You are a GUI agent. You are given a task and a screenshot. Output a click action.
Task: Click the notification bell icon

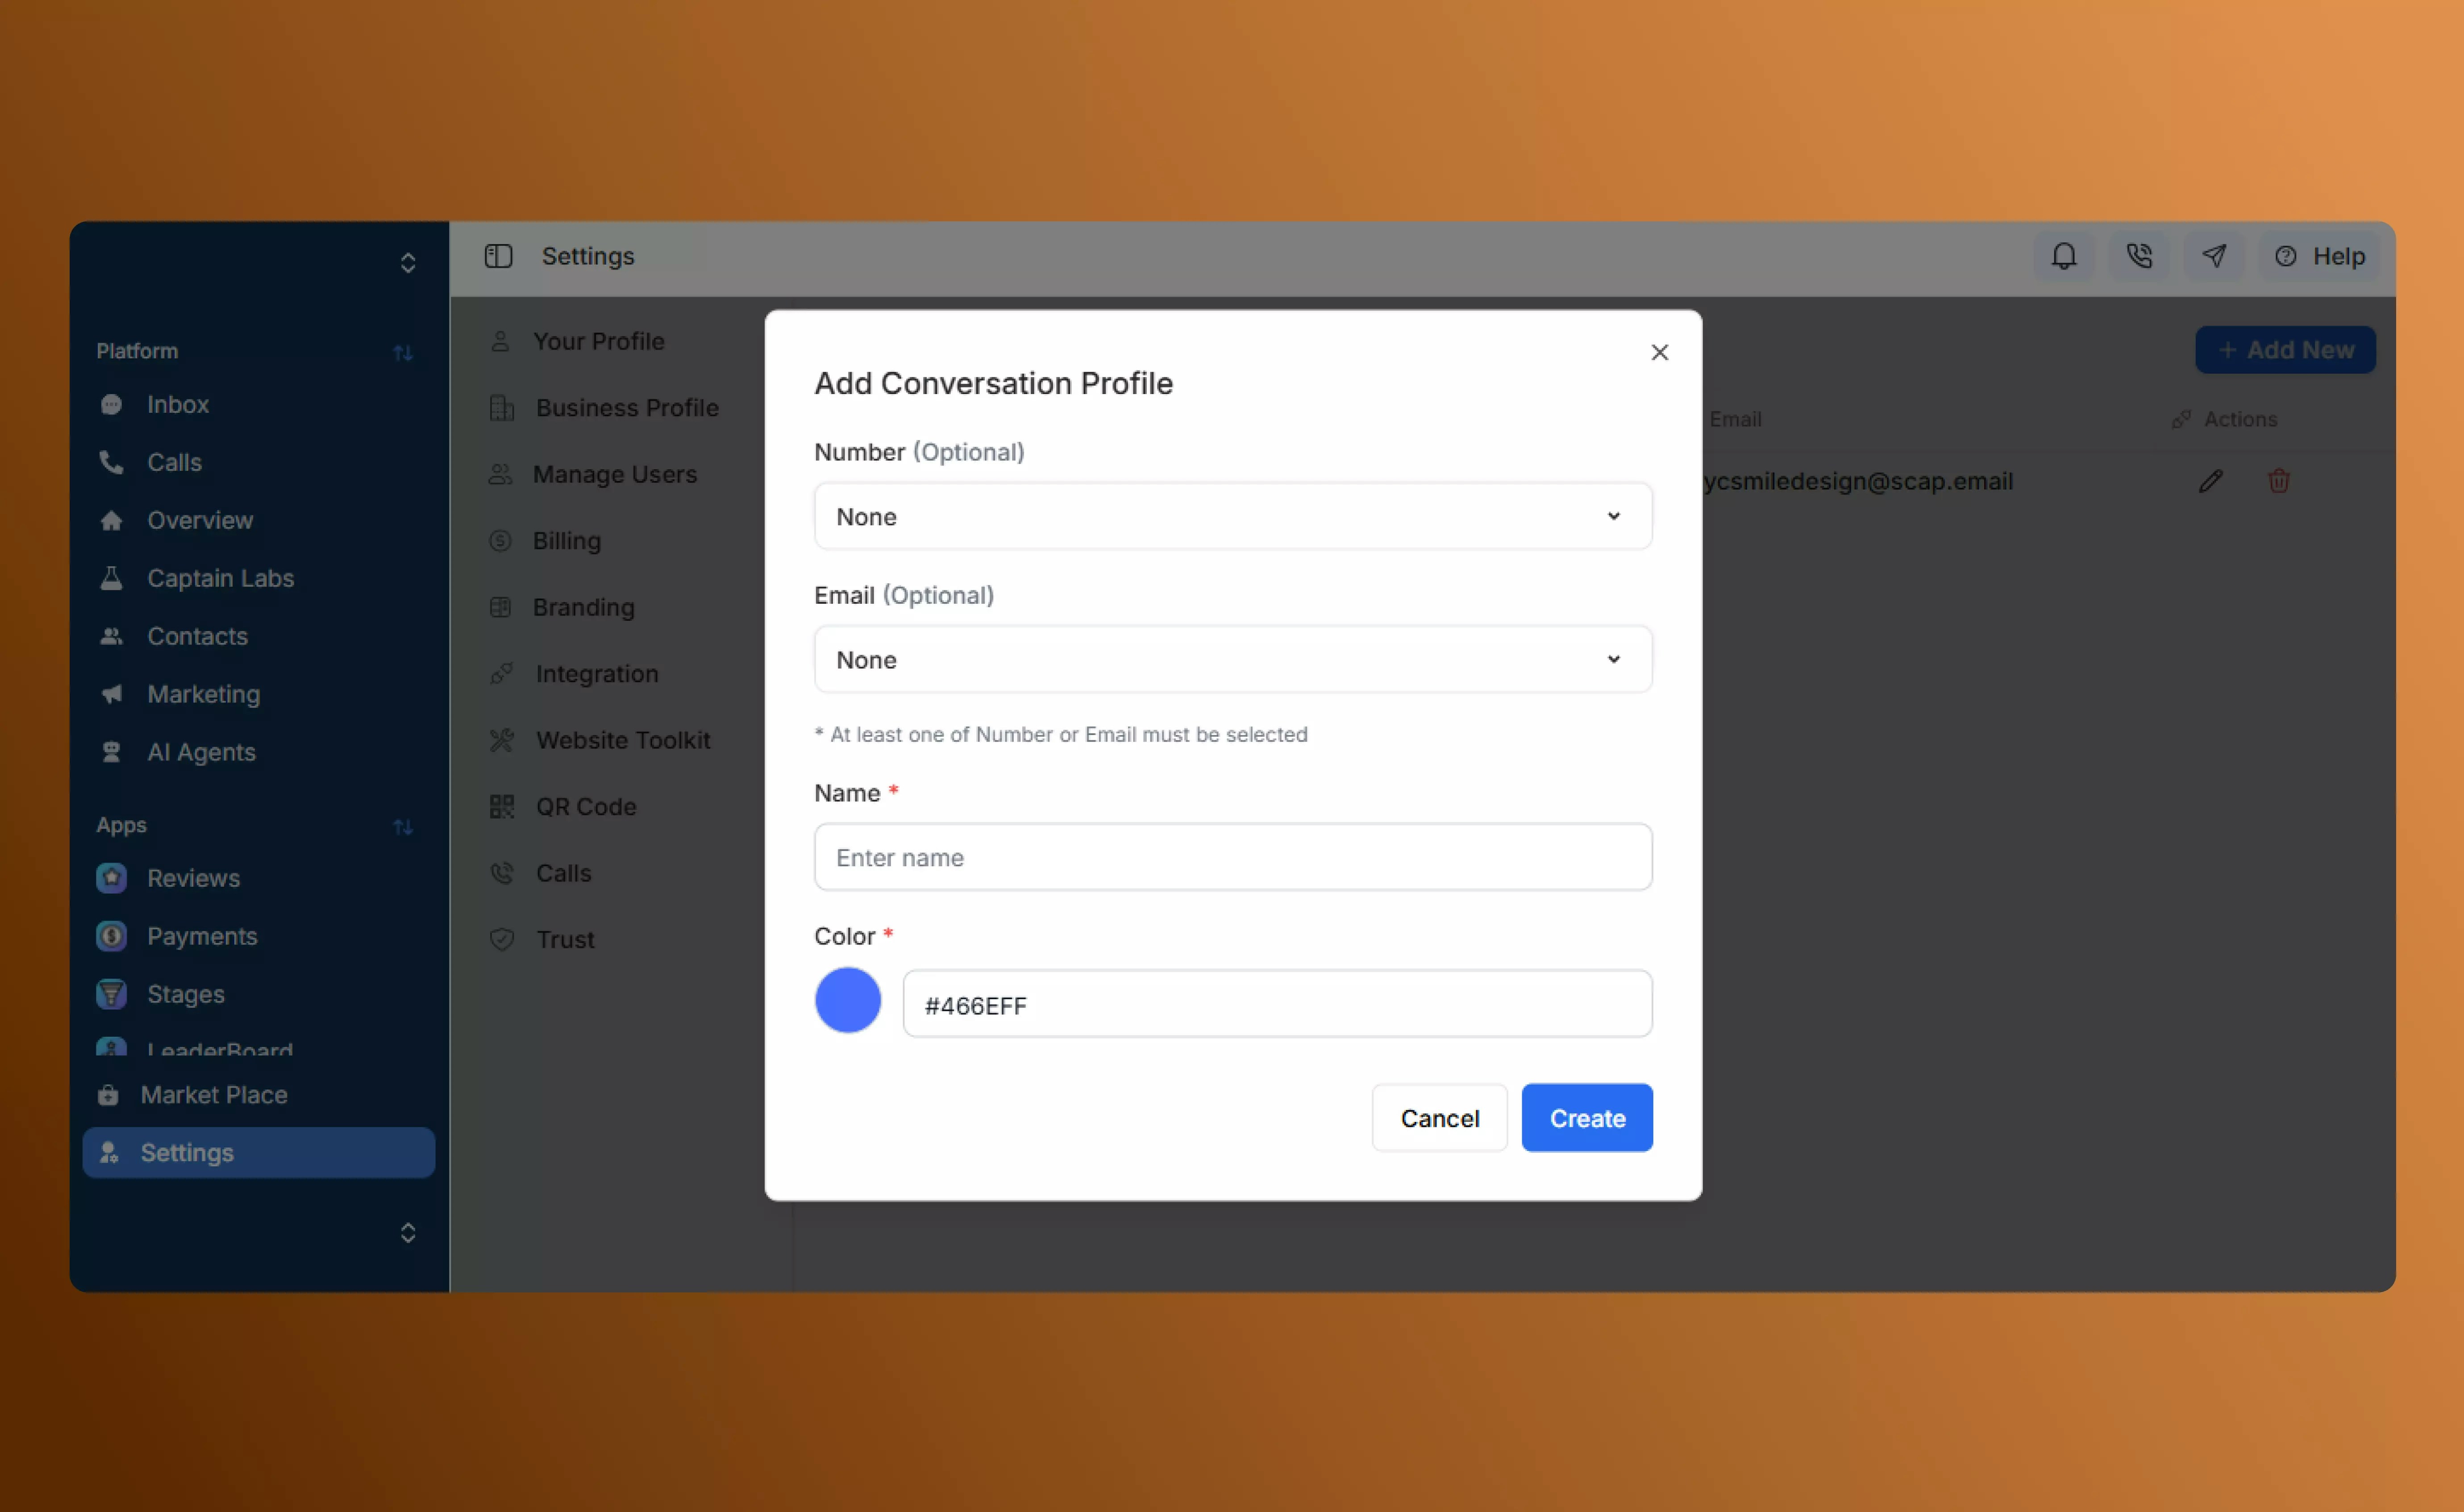tap(2063, 256)
